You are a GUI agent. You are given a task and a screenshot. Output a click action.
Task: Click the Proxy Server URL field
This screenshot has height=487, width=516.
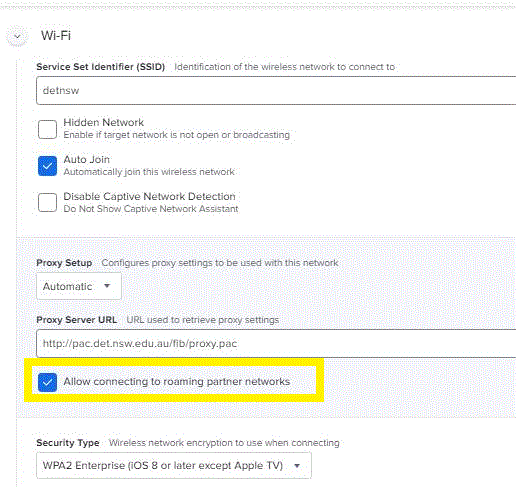(276, 343)
